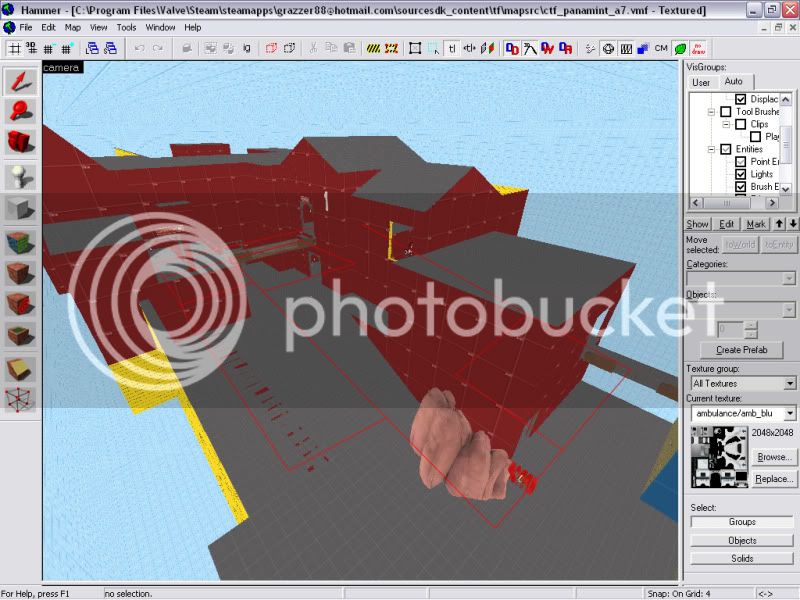Click the visgroup Edit button
The width and height of the screenshot is (800, 600).
(726, 223)
